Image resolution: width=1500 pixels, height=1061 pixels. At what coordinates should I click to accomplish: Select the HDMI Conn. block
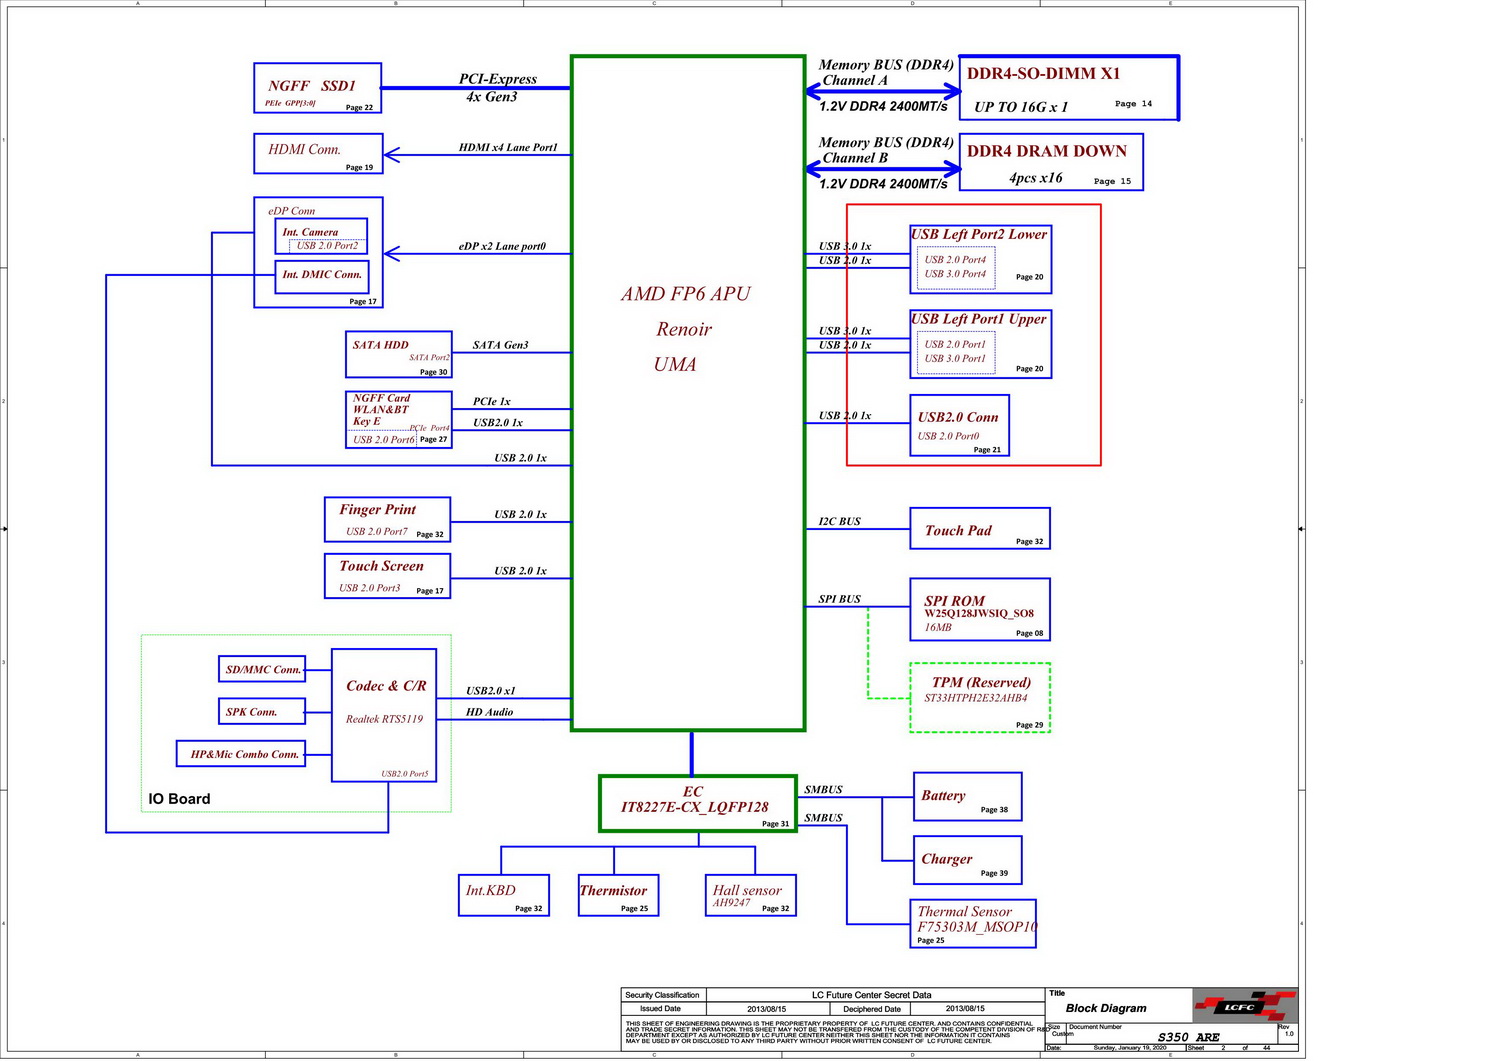(x=318, y=153)
